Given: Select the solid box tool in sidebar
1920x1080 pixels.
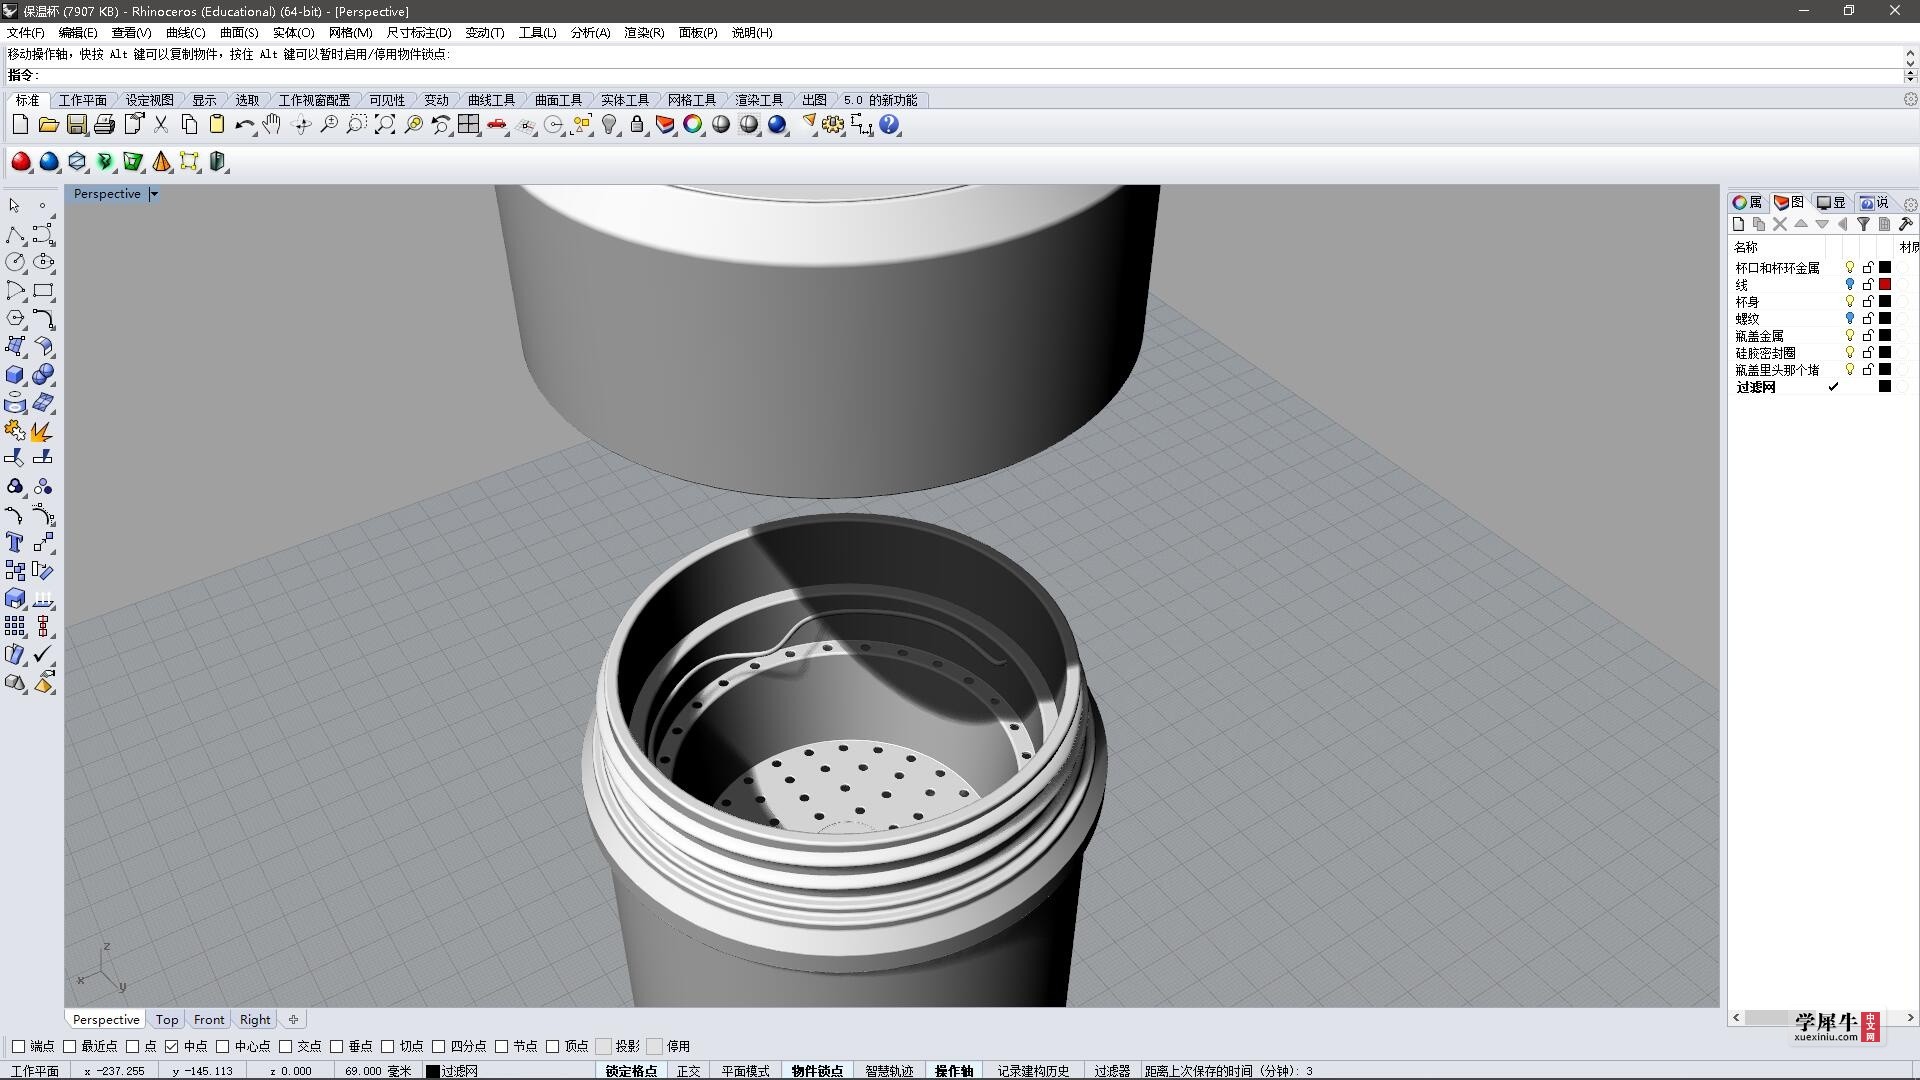Looking at the screenshot, I should click(x=15, y=374).
